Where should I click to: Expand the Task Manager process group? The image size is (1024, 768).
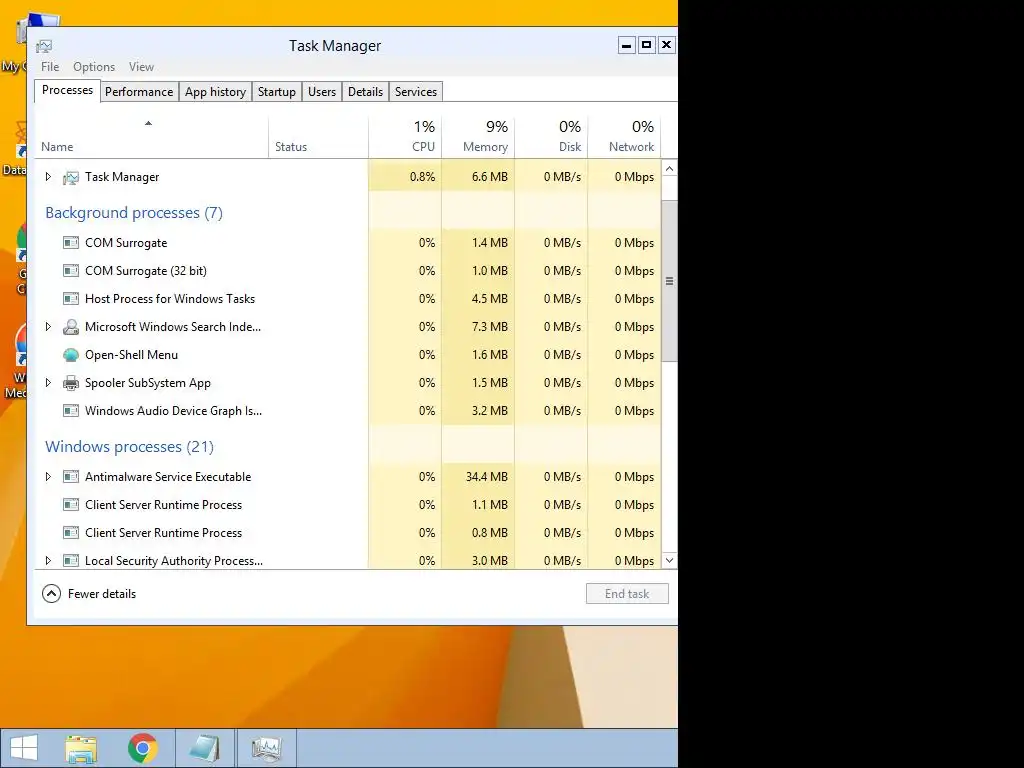48,177
